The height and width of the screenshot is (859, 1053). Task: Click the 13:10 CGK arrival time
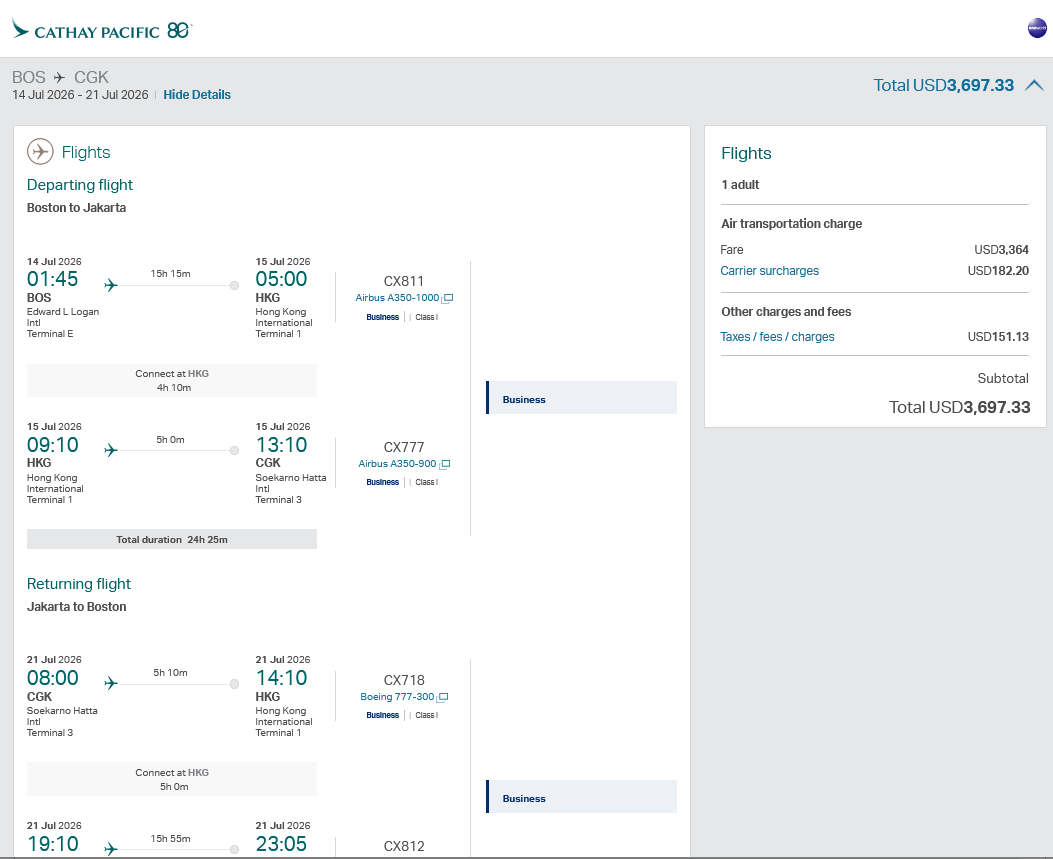281,445
